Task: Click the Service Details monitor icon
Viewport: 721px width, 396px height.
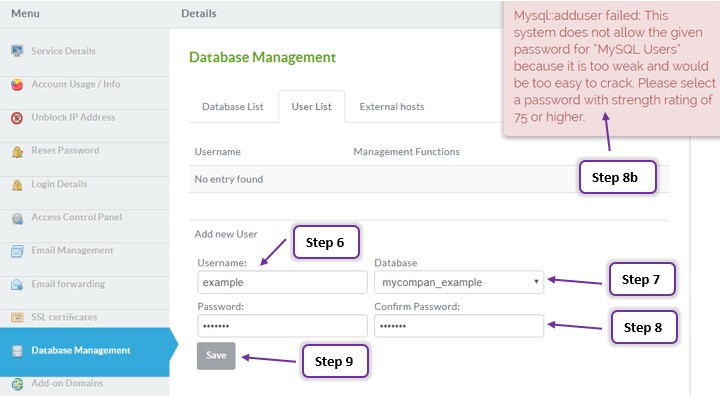Action: [x=17, y=51]
